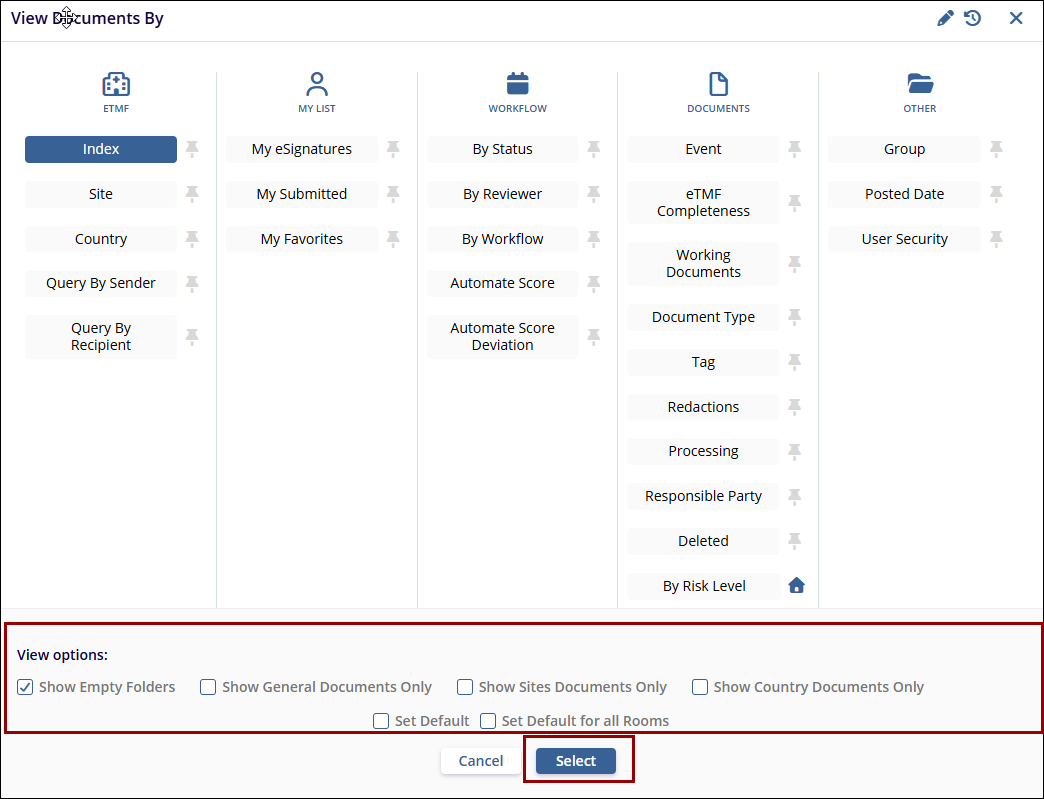Click pin icon next to My eSignatures
The image size is (1044, 799).
[x=393, y=149]
